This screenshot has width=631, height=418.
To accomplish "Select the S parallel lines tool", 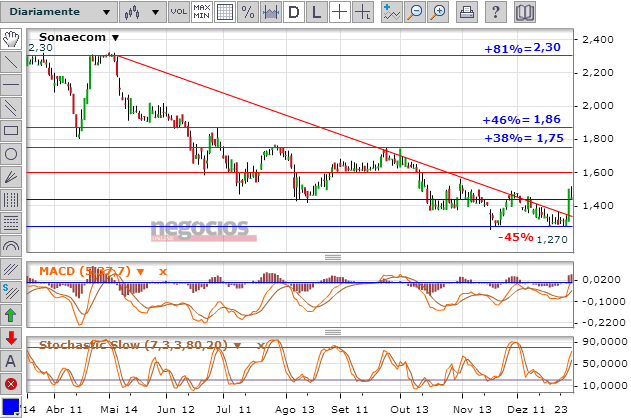I will pyautogui.click(x=11, y=292).
